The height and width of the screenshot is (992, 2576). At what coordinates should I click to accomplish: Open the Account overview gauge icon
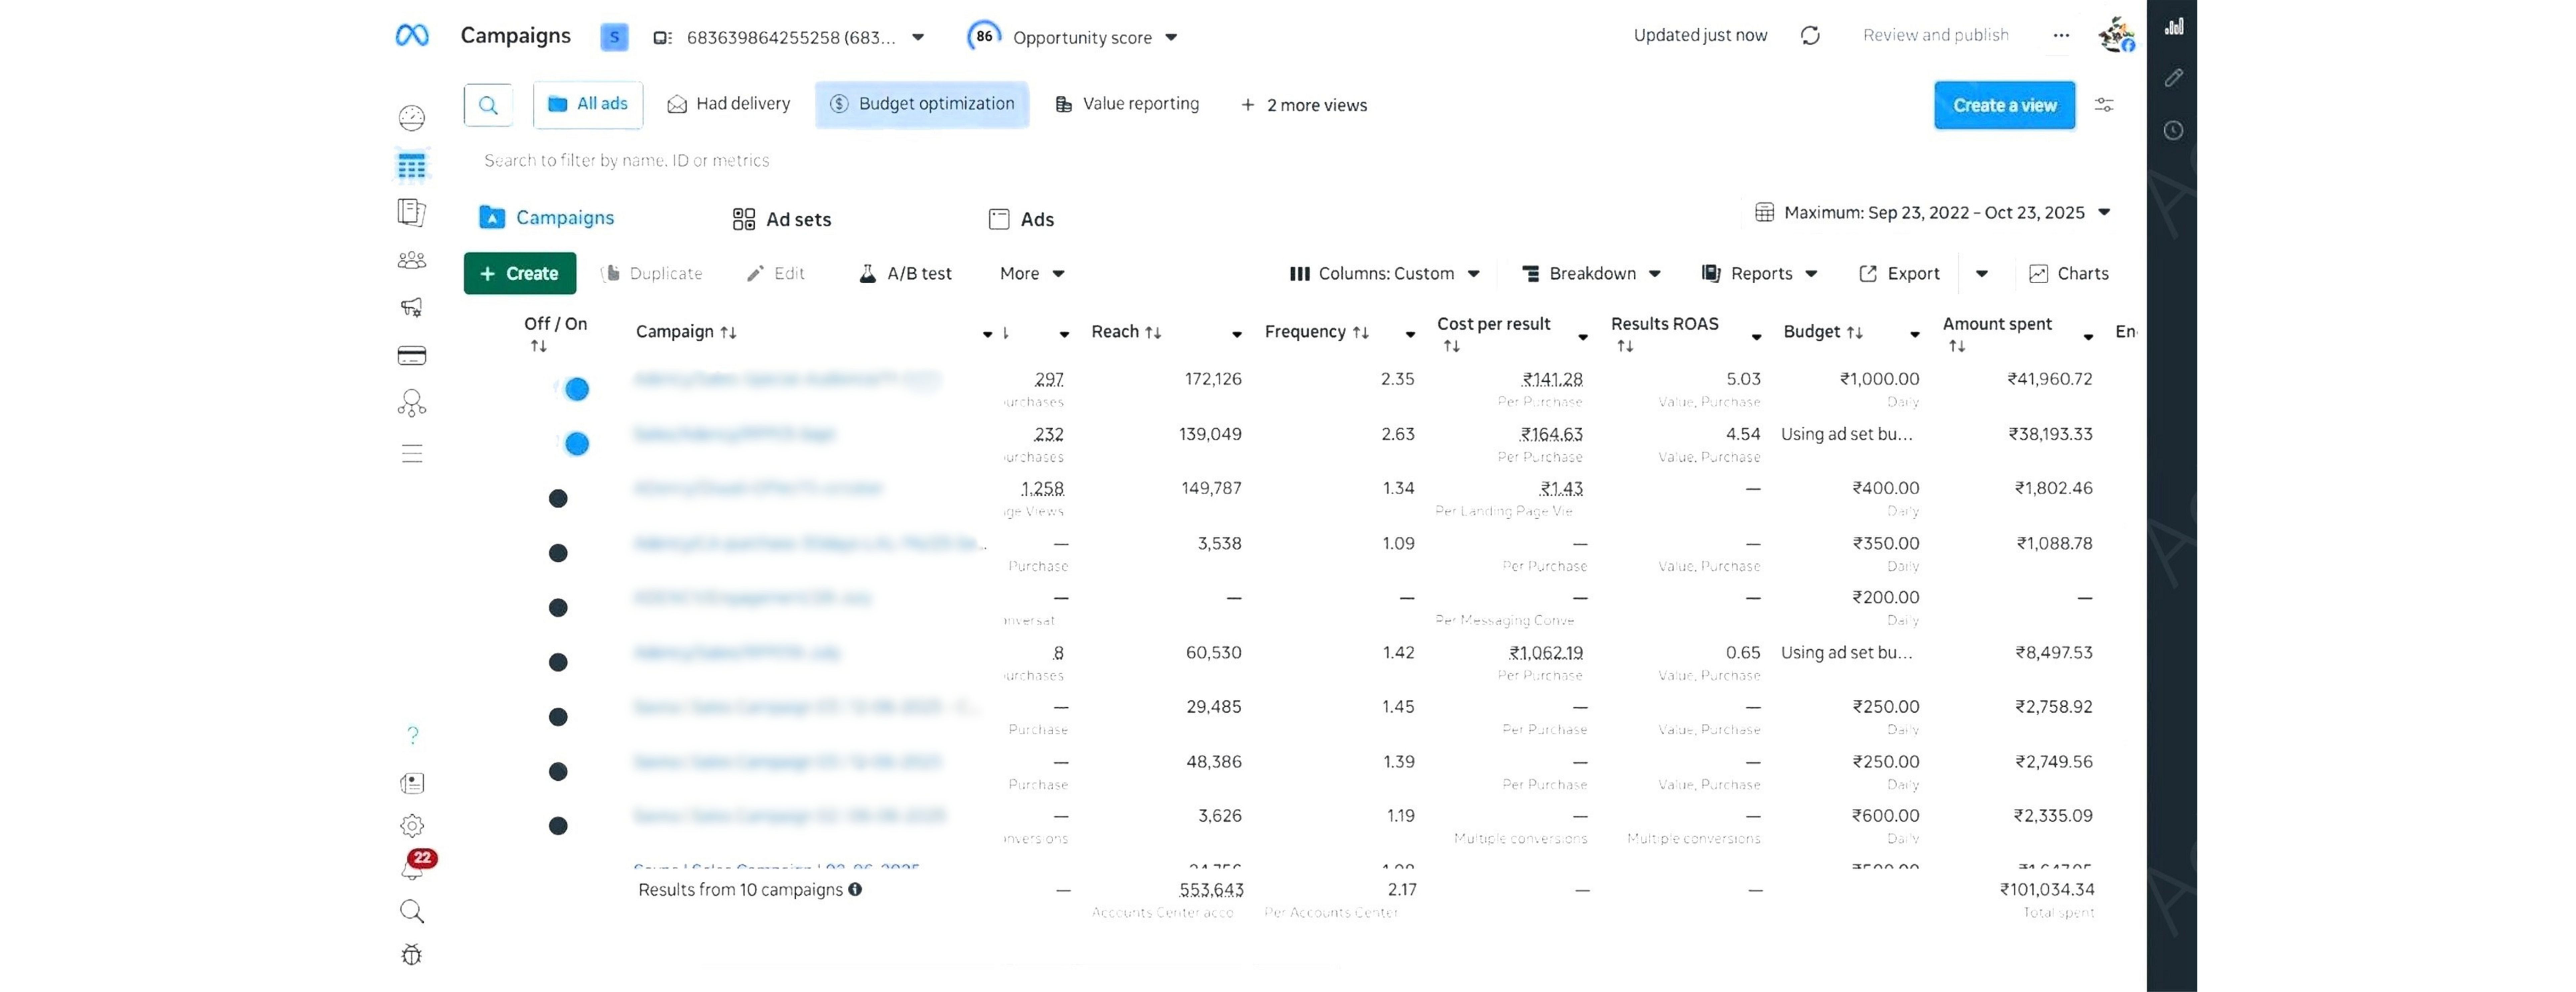click(412, 118)
